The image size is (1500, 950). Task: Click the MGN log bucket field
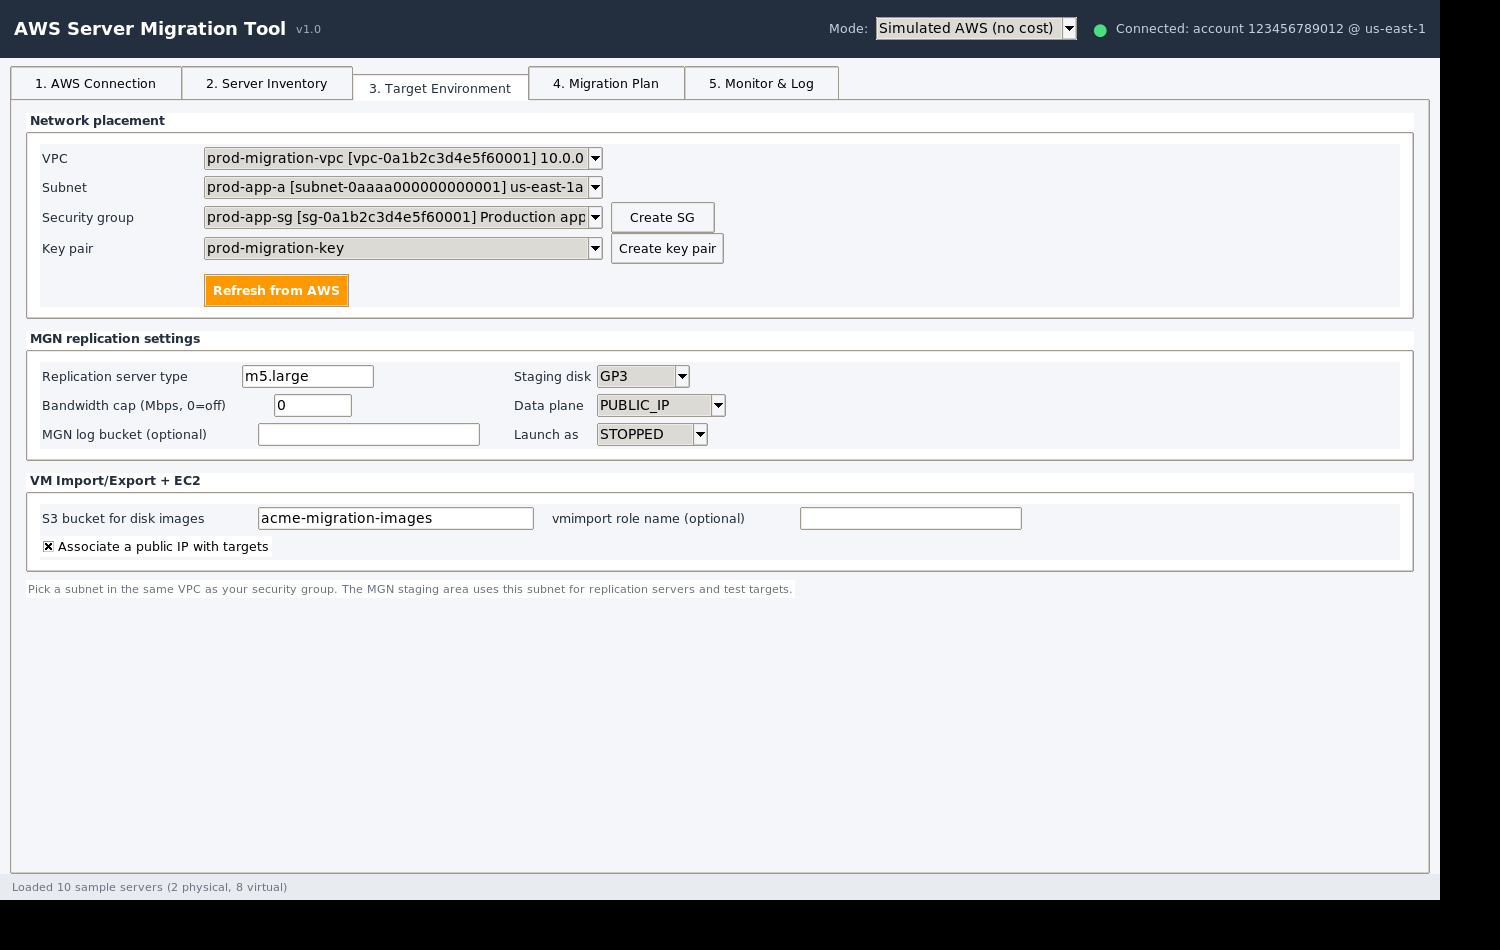369,434
